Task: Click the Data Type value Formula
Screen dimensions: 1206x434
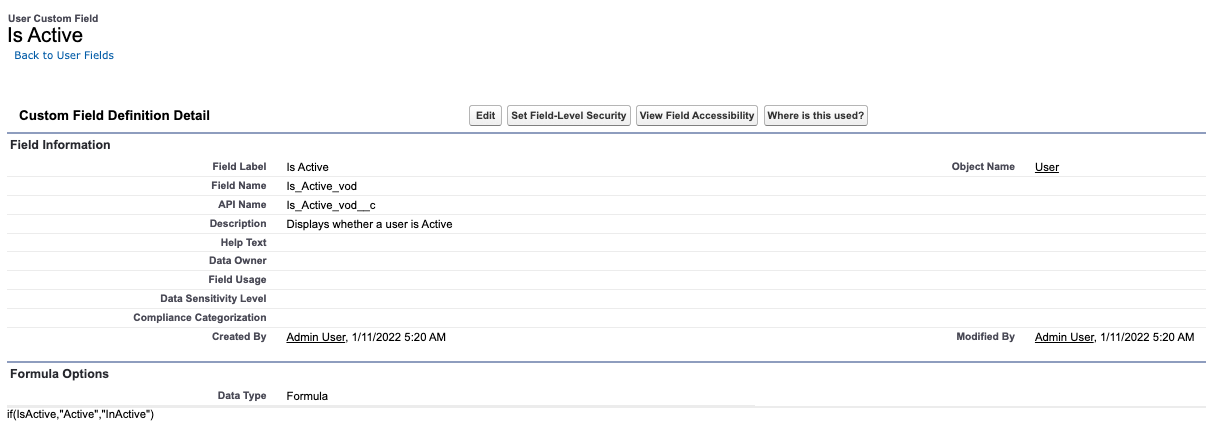Action: pos(307,396)
